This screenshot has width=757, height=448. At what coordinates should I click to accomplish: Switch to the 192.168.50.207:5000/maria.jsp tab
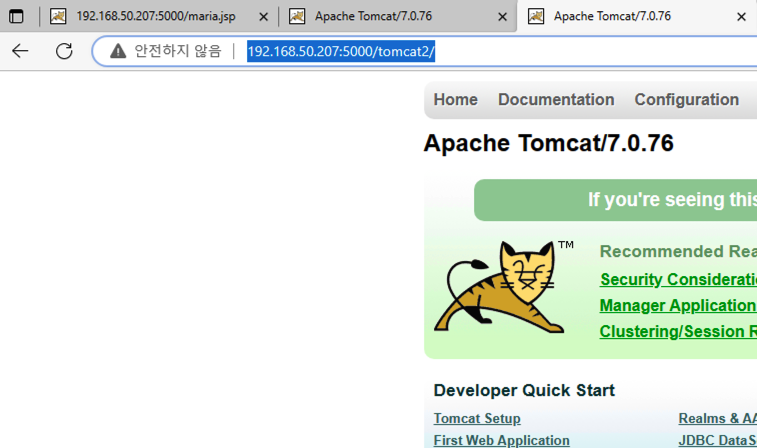tap(159, 16)
